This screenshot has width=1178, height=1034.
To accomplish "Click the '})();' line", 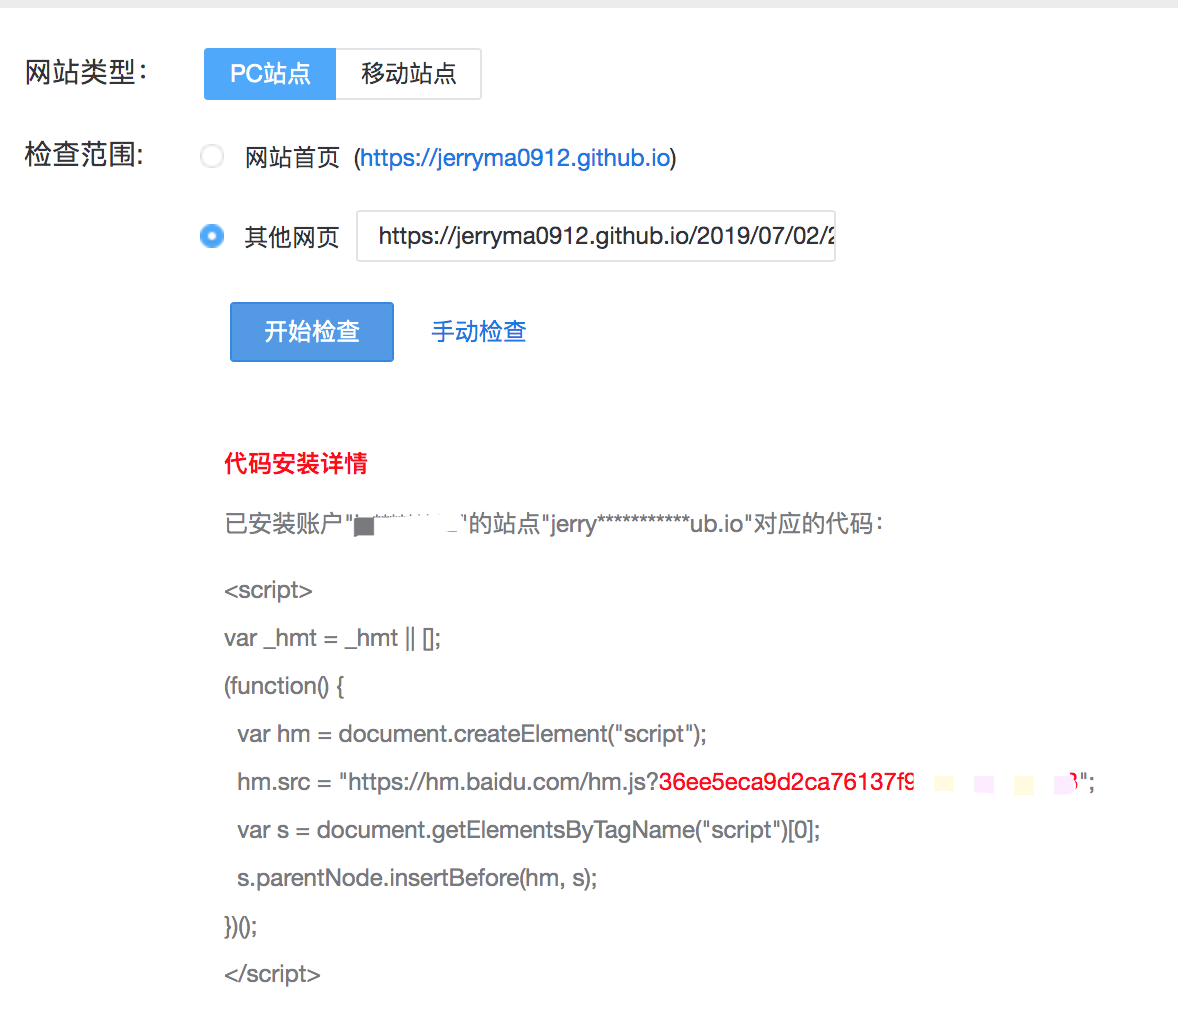I will pyautogui.click(x=240, y=926).
